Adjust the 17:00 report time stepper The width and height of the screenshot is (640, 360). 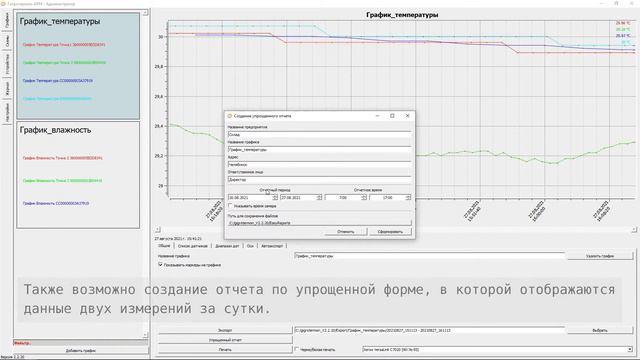click(x=408, y=198)
